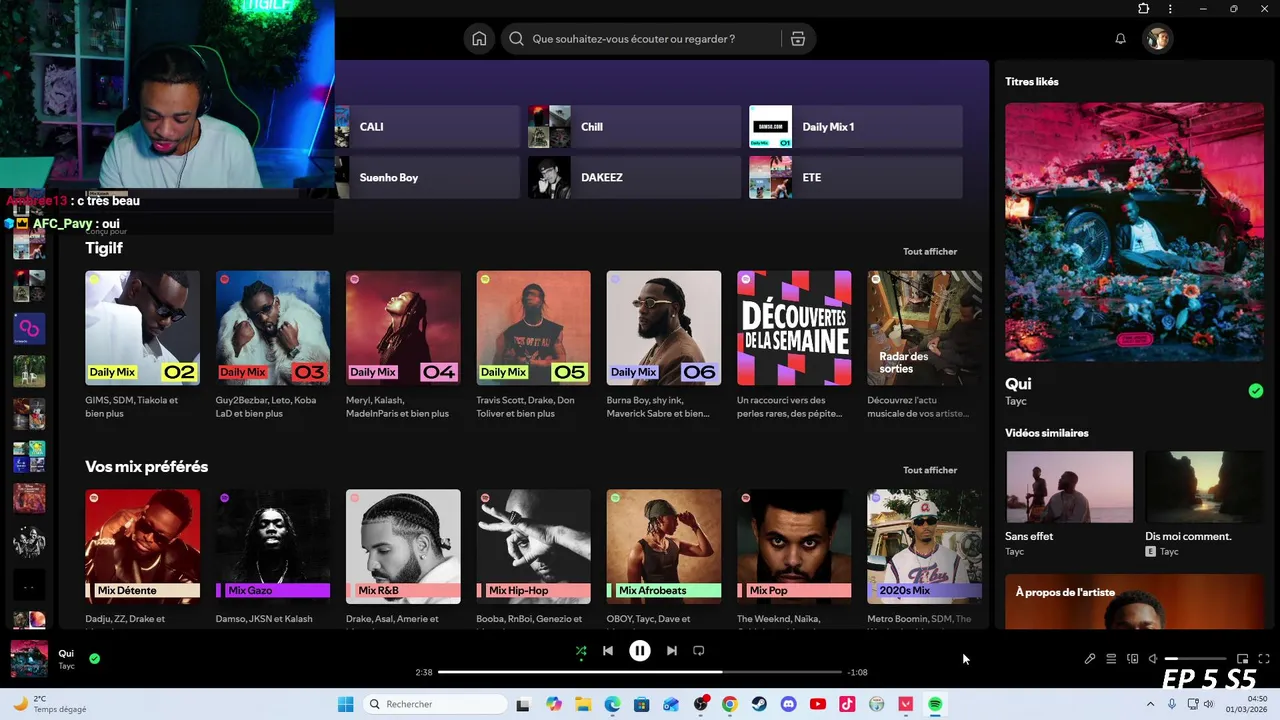1280x720 pixels.
Task: Open the Browse icon in search bar
Action: [x=797, y=39]
